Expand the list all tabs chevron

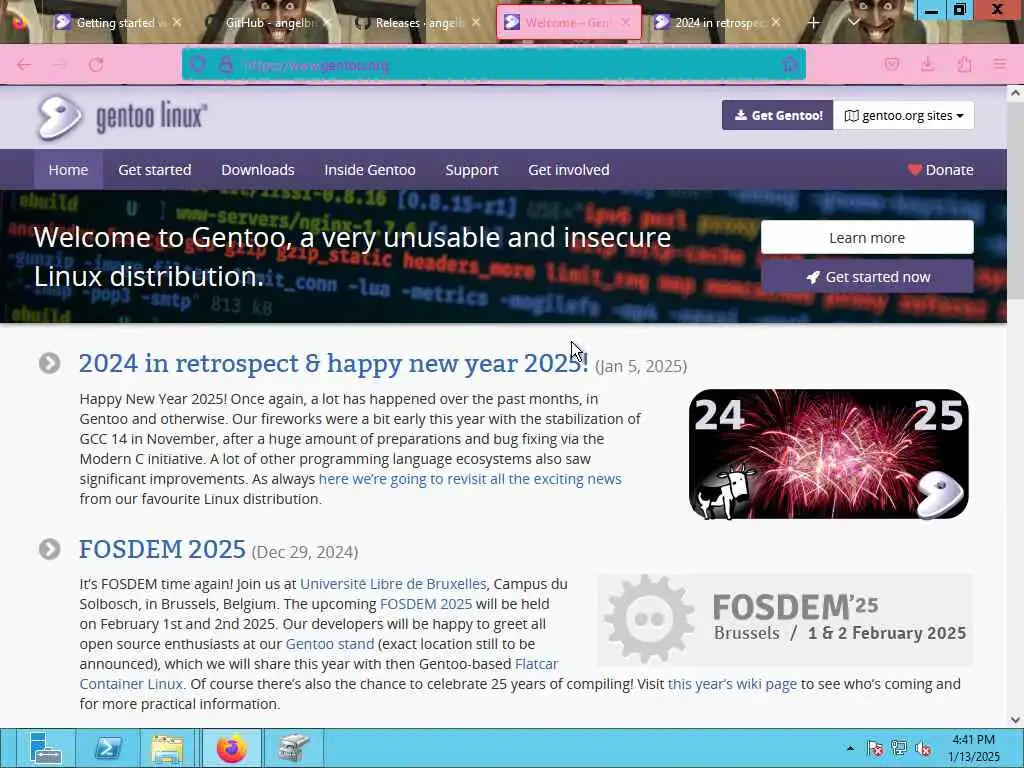pos(853,23)
